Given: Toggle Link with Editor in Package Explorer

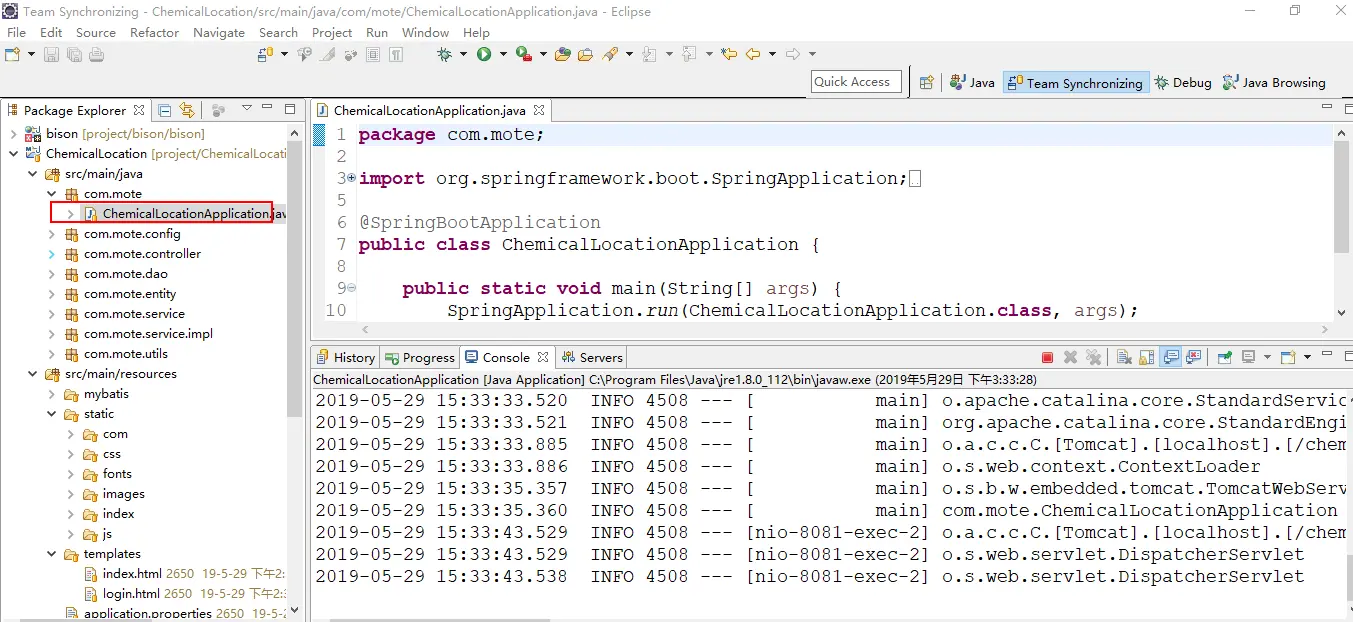Looking at the screenshot, I should (187, 110).
